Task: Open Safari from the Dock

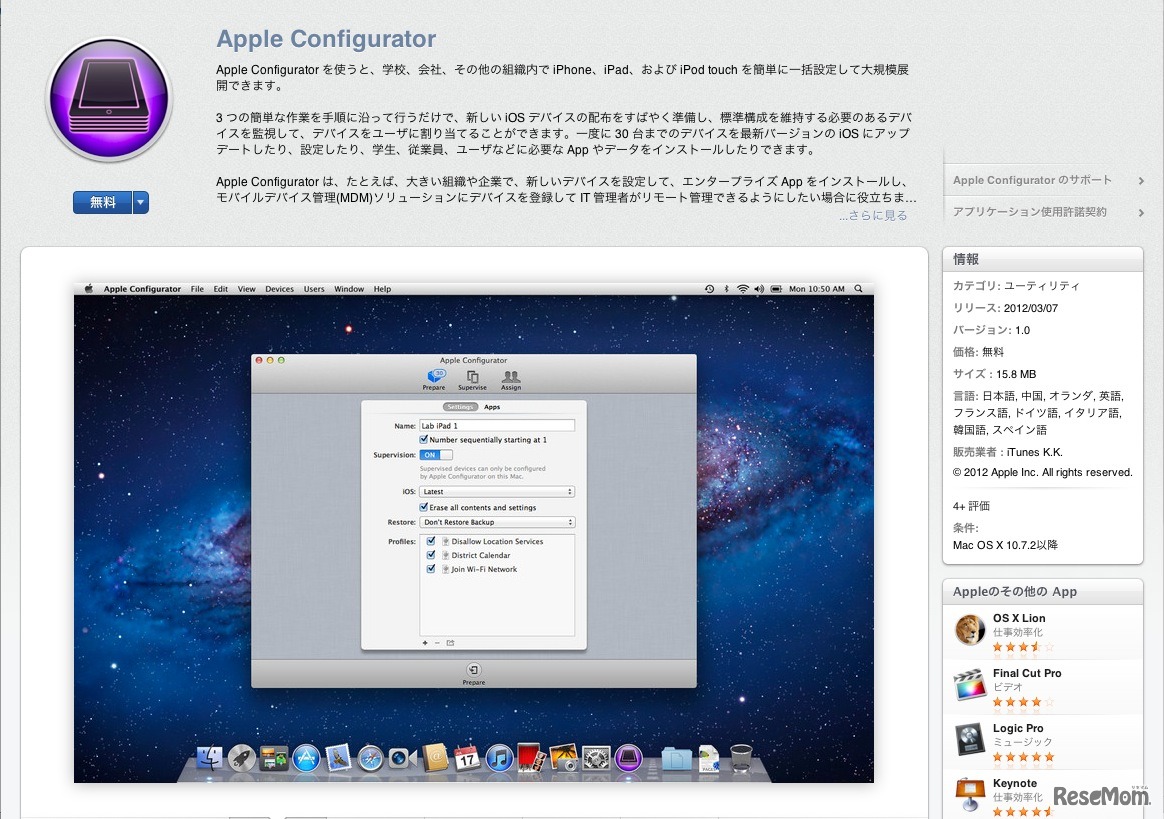Action: click(x=371, y=758)
